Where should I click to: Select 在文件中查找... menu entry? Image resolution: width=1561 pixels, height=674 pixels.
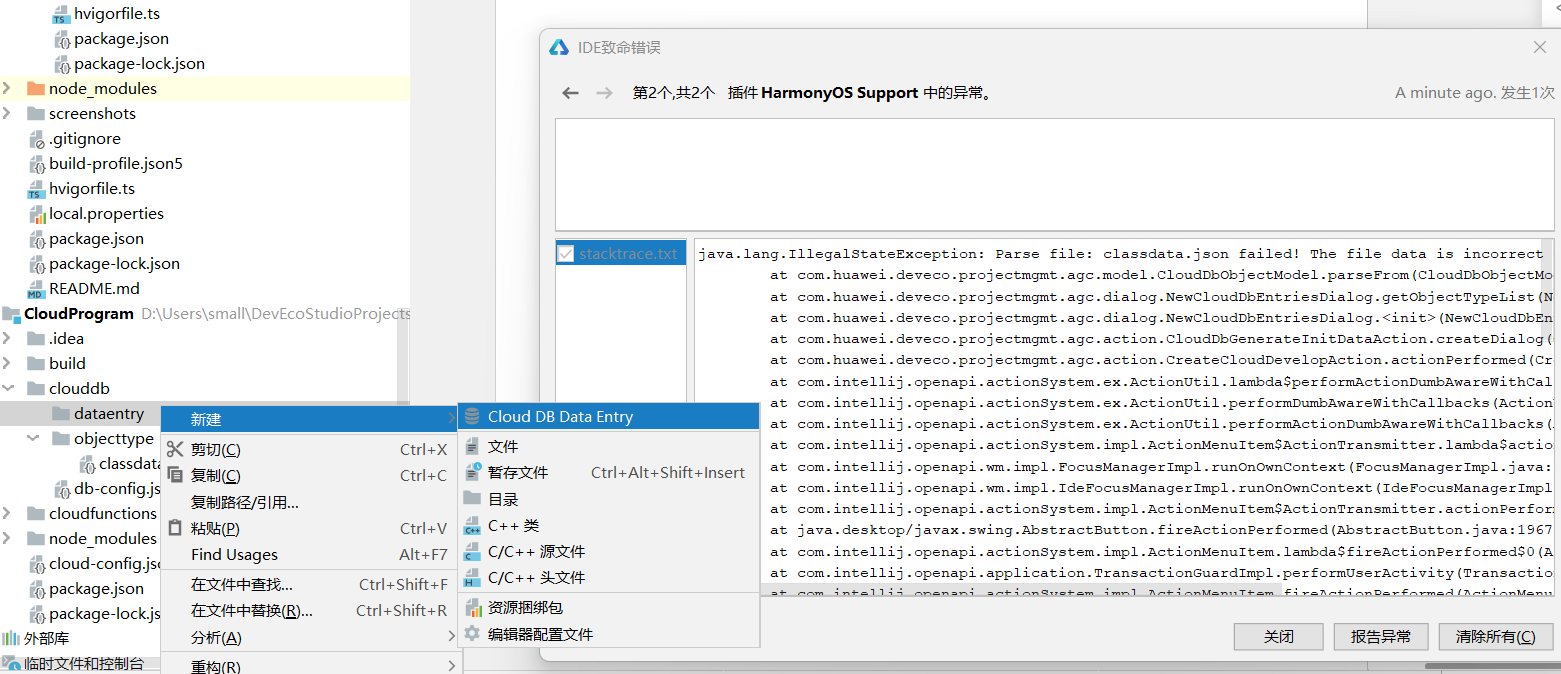point(309,585)
